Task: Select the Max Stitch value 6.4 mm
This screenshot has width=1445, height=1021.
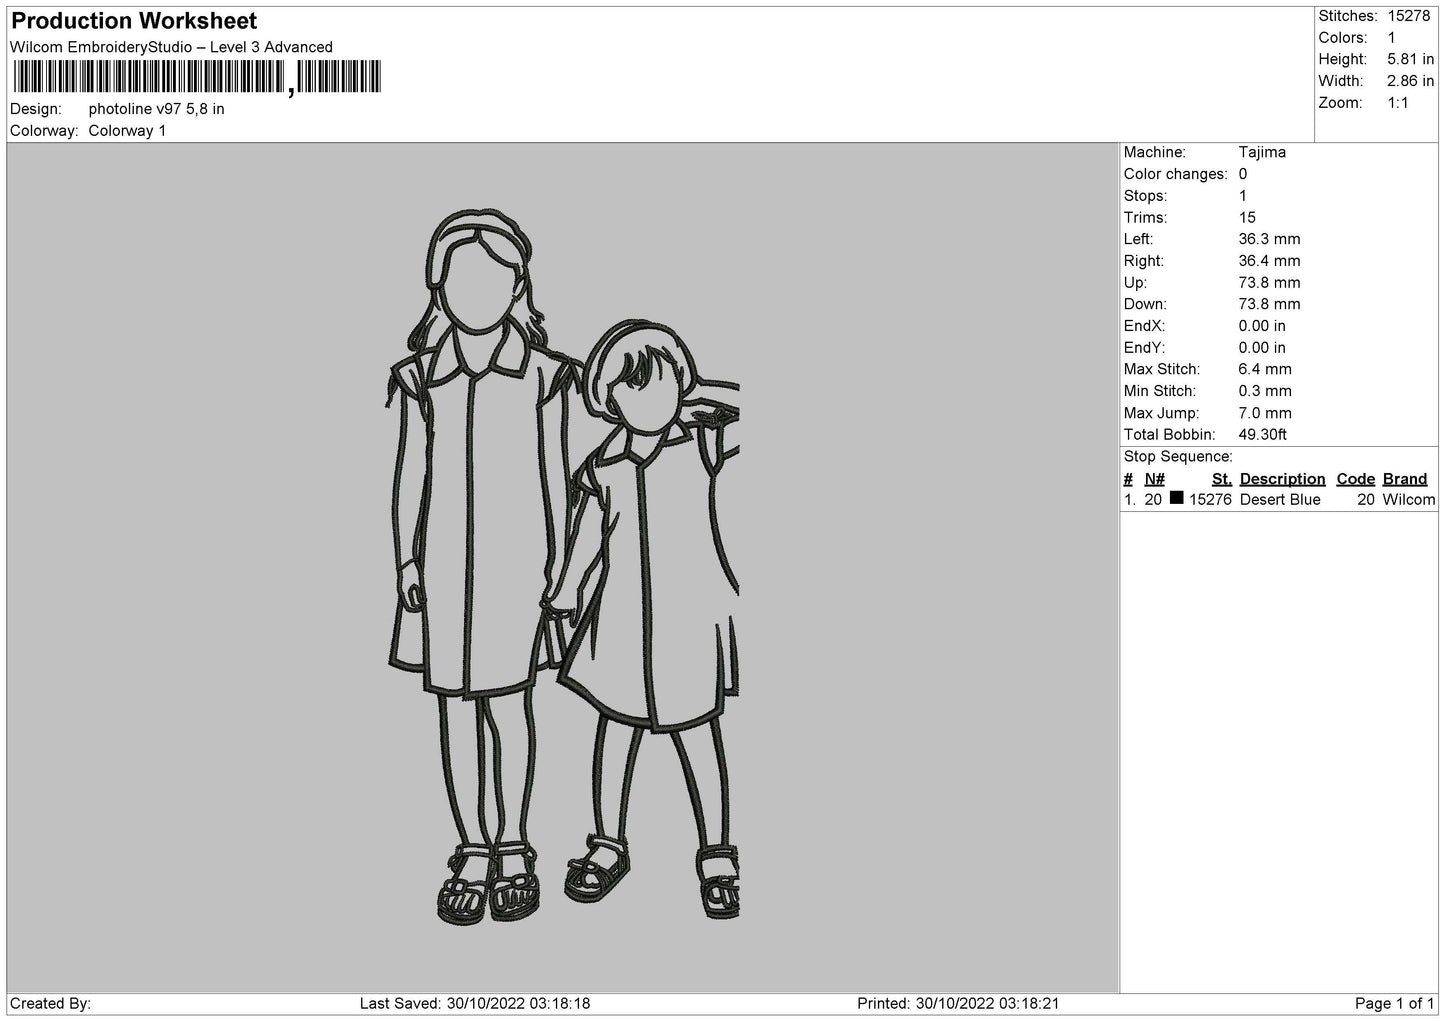Action: [1265, 369]
